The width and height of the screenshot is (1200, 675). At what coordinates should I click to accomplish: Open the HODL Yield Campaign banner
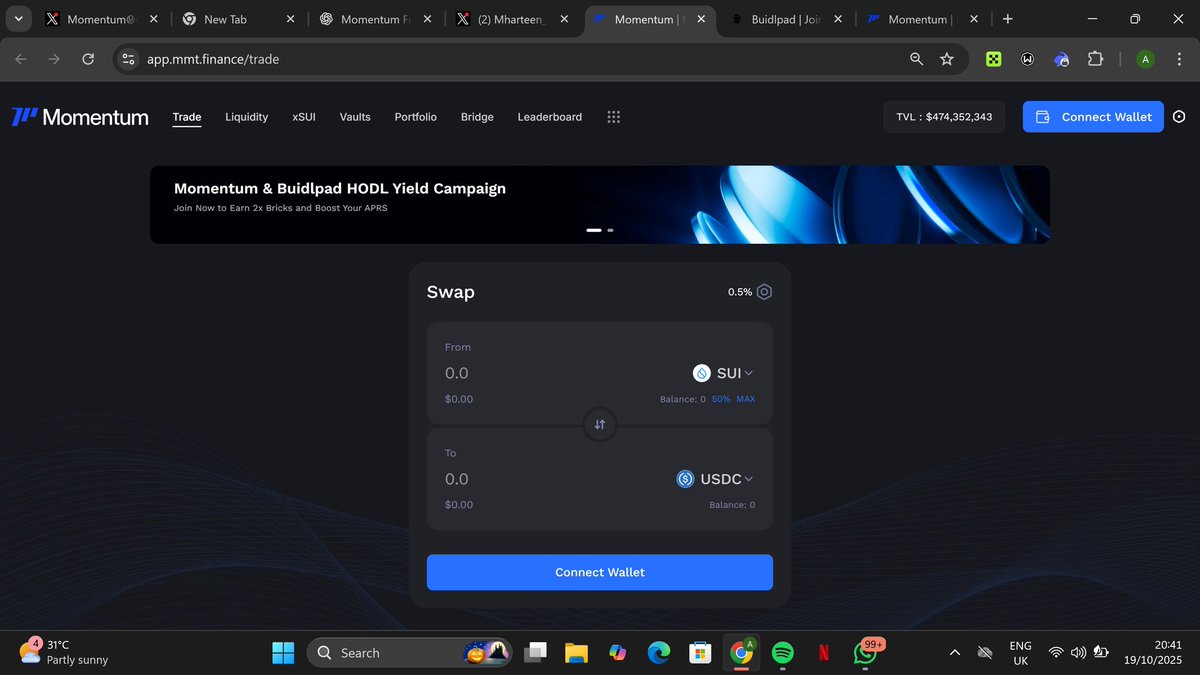[600, 204]
